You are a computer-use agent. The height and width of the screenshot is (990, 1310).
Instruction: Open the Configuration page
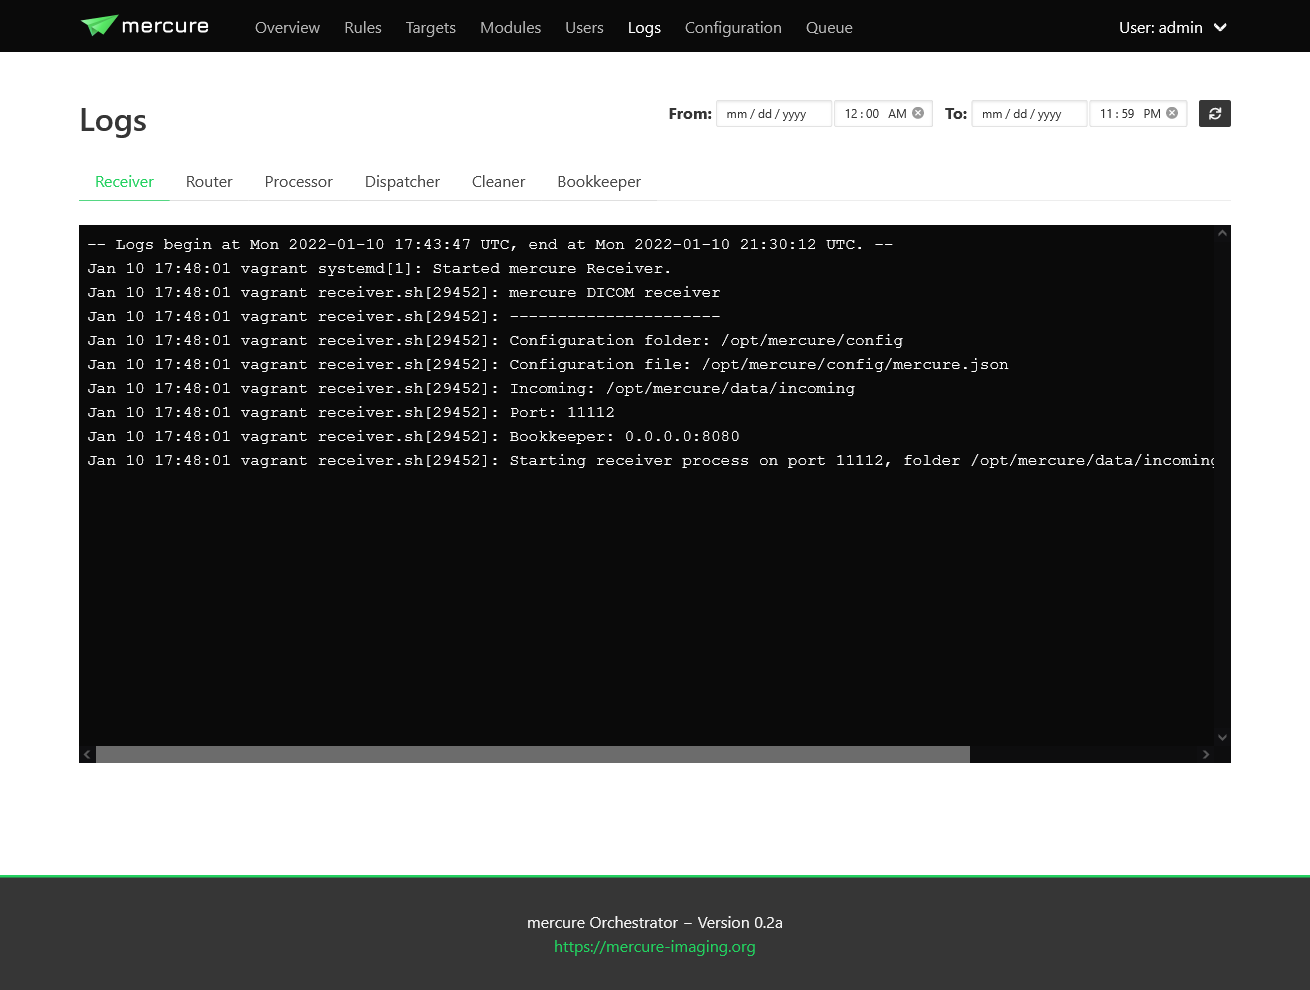(x=733, y=27)
